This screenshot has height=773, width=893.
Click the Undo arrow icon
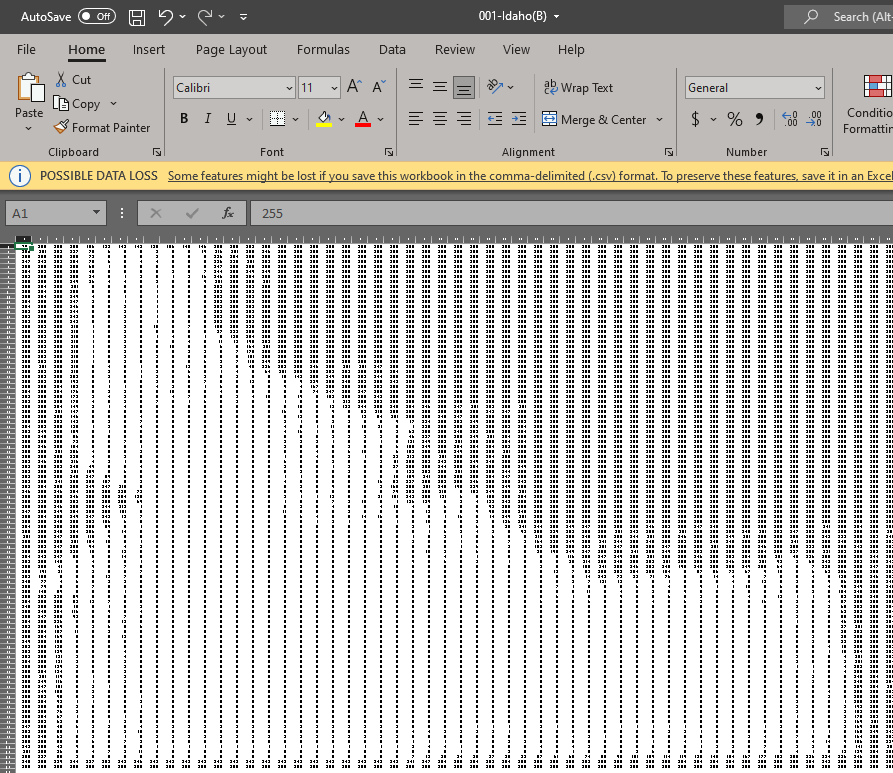pyautogui.click(x=165, y=17)
